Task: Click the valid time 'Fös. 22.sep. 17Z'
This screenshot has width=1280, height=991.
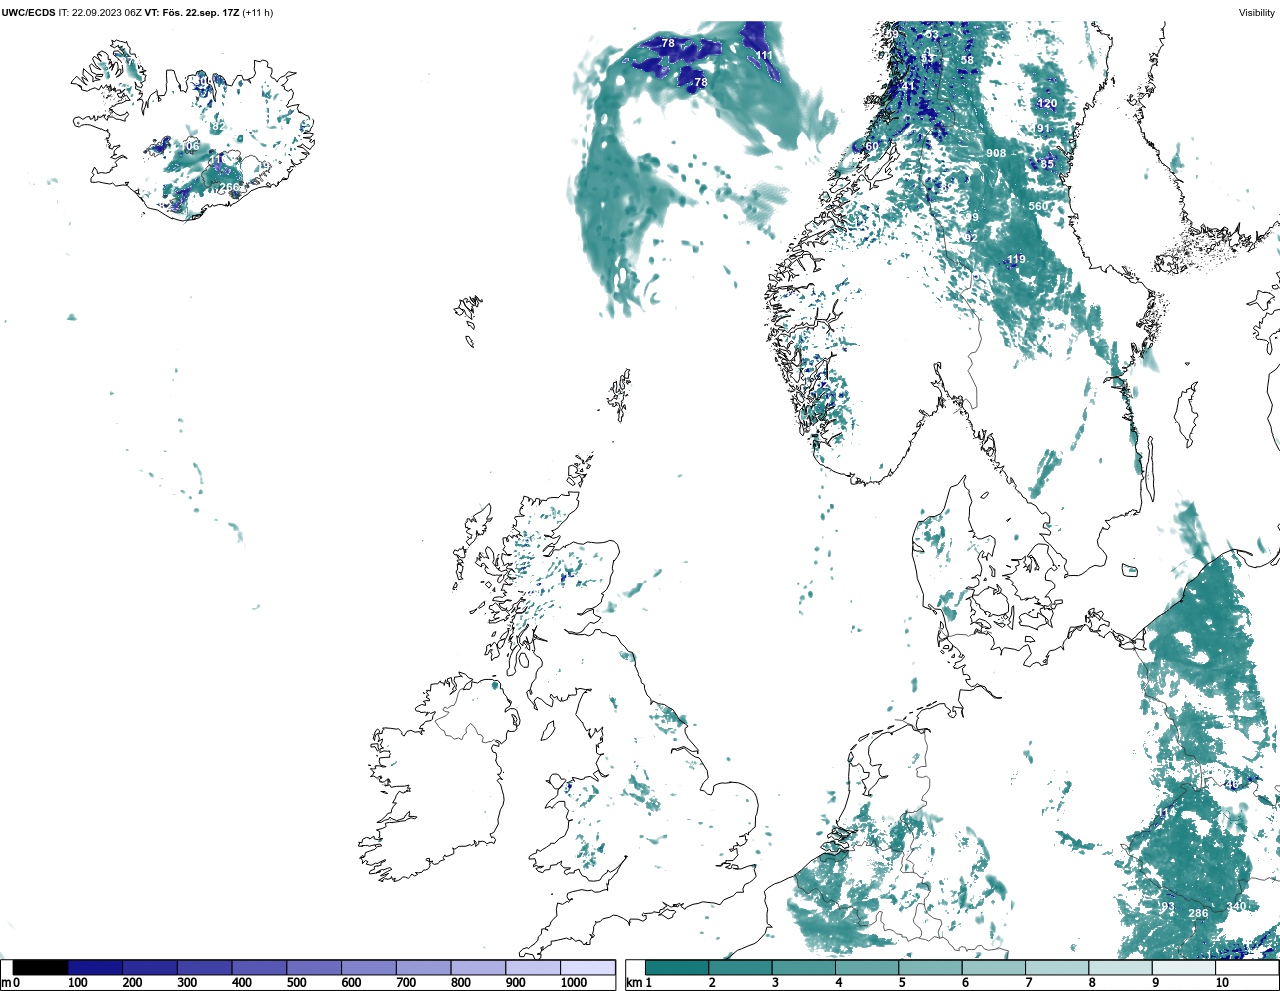Action: [x=200, y=13]
